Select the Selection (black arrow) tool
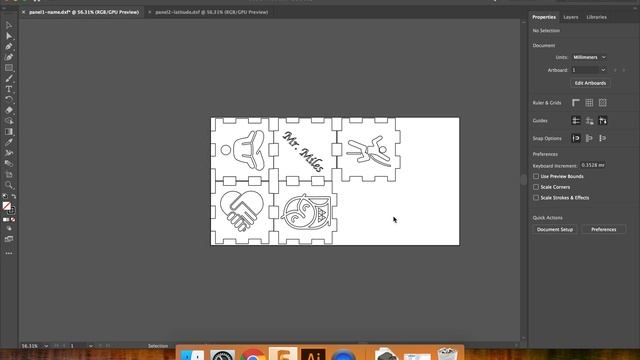The height and width of the screenshot is (360, 640). (9, 25)
